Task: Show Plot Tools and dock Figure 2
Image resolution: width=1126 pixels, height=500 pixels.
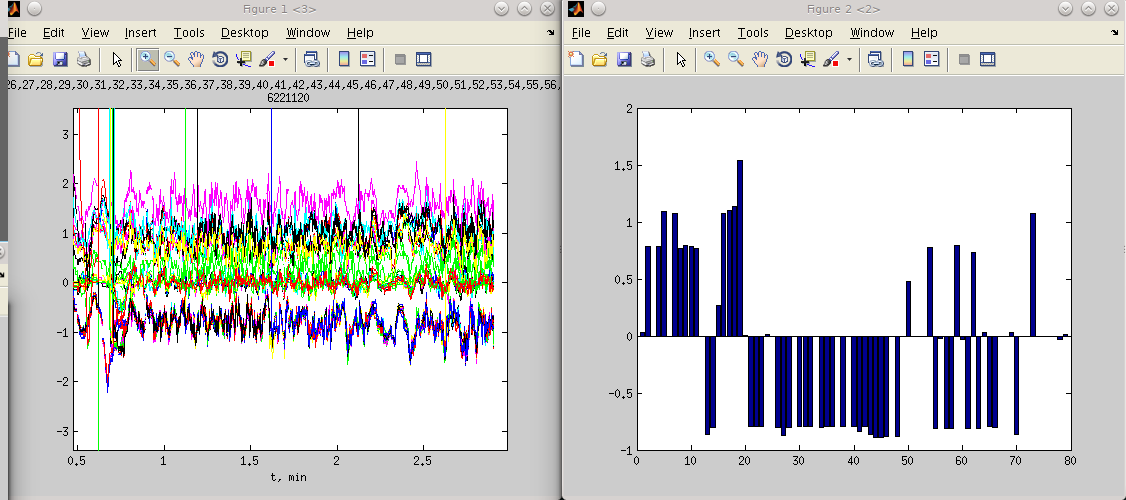Action: click(988, 59)
